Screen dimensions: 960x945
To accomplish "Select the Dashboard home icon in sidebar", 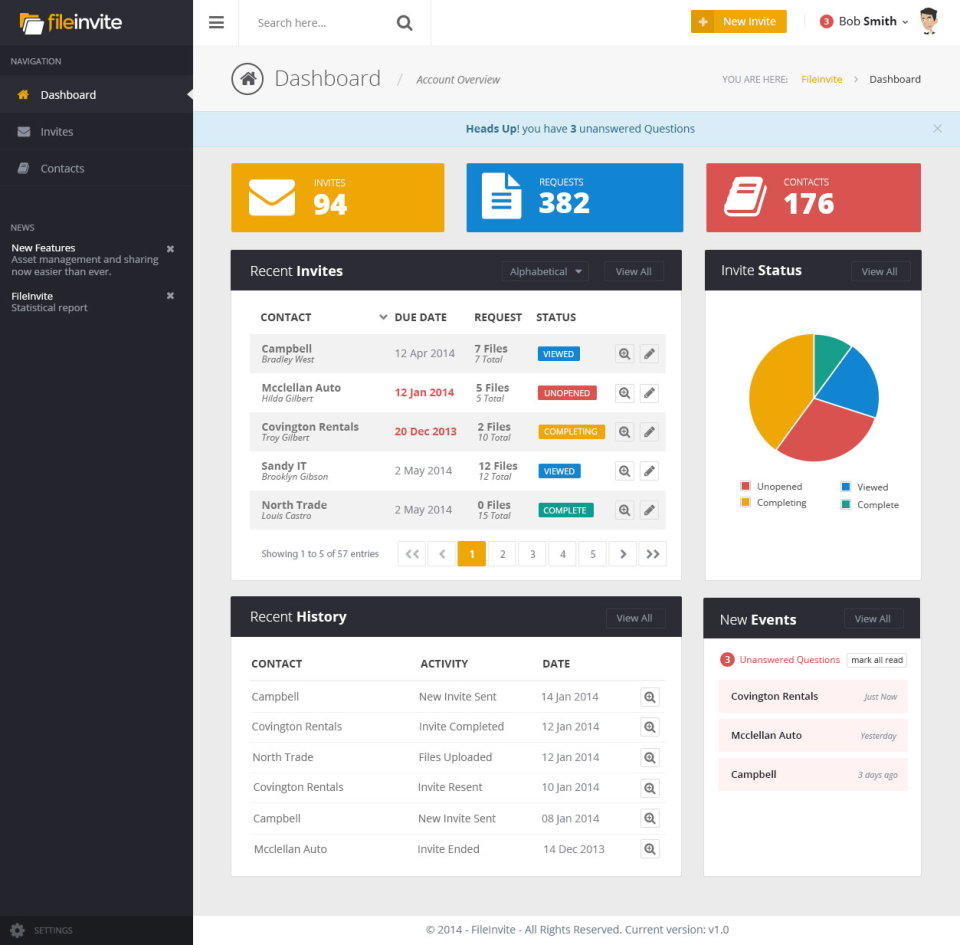I will click(x=22, y=94).
